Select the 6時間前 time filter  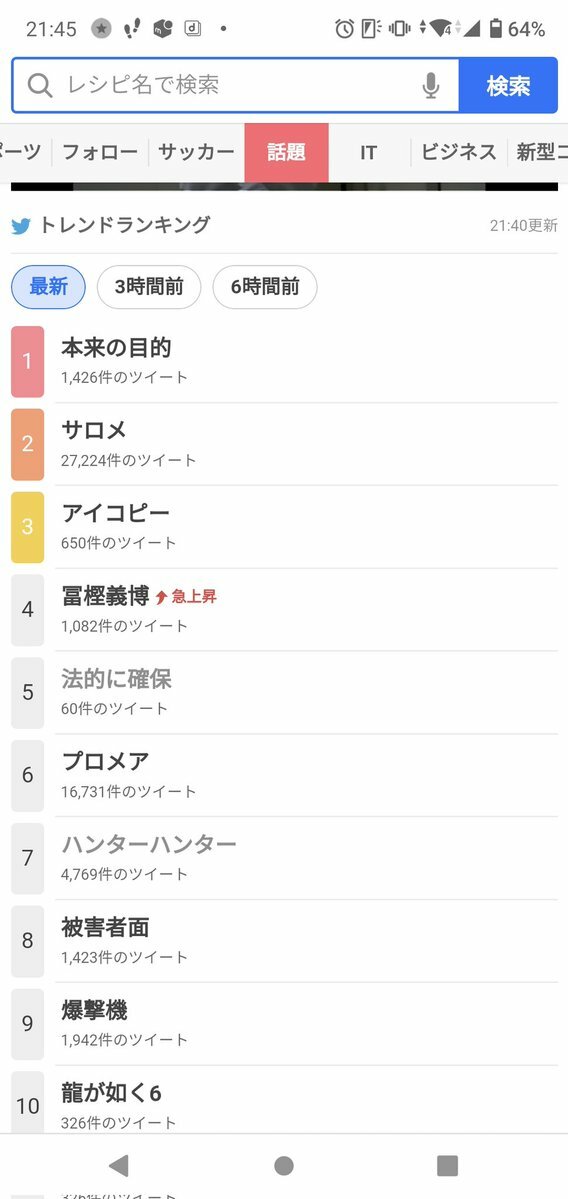point(265,288)
